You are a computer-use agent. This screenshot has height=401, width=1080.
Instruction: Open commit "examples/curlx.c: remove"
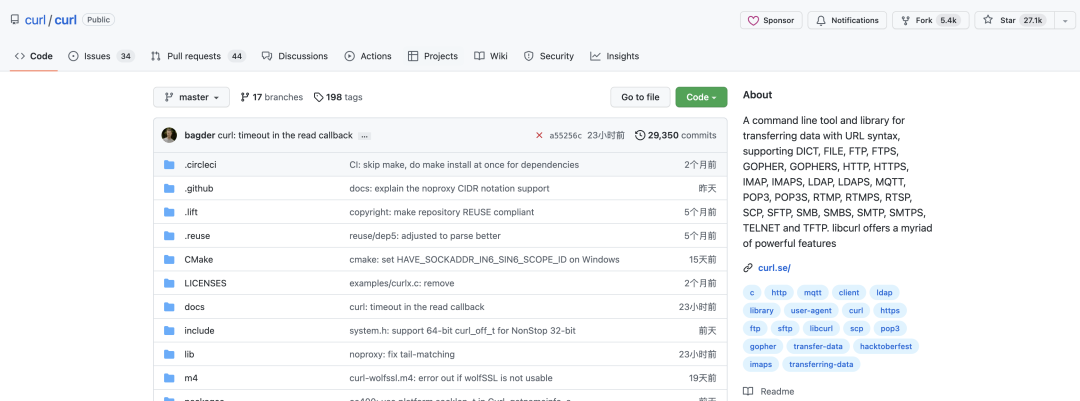[402, 283]
